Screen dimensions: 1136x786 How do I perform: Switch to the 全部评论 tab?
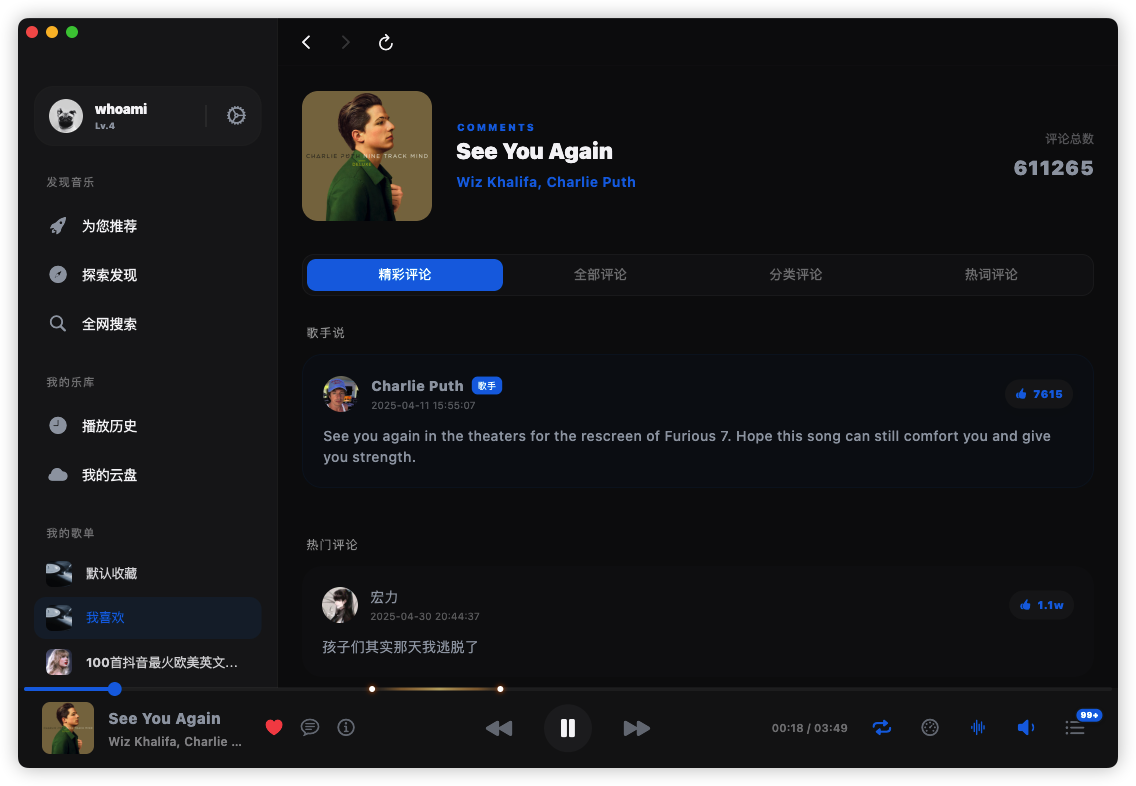[600, 275]
